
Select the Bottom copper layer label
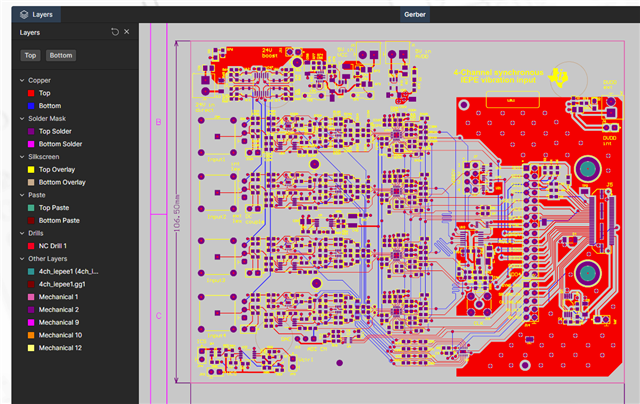[x=50, y=106]
